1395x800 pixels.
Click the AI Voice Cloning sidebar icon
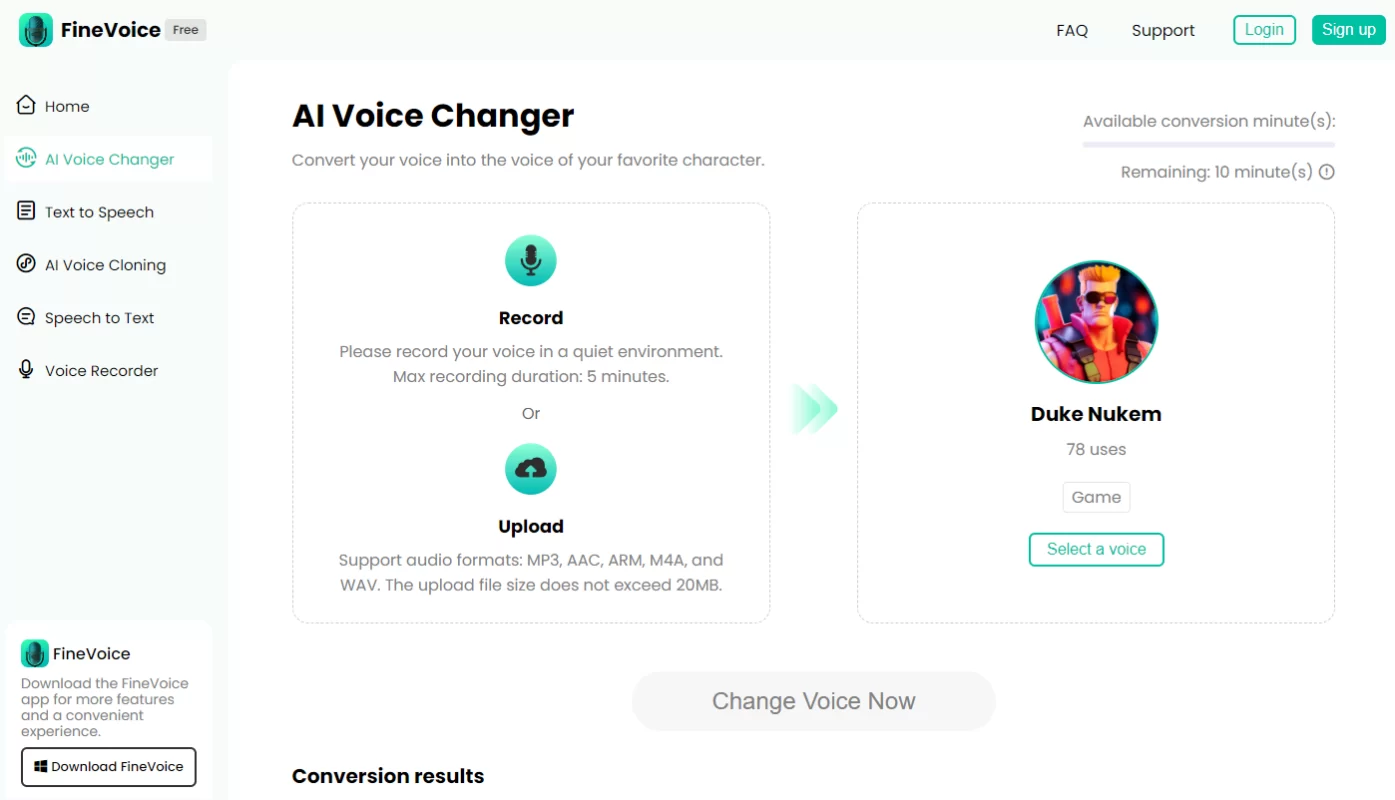(x=26, y=264)
